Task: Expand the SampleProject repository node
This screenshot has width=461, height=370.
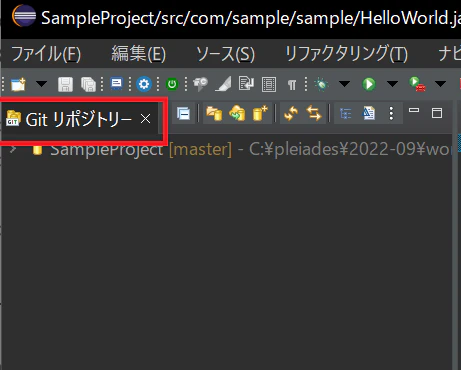Action: tap(13, 149)
